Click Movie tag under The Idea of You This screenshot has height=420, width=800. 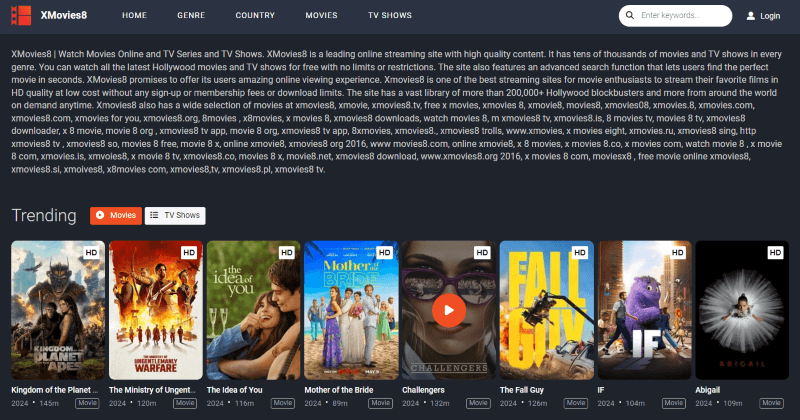tap(283, 403)
